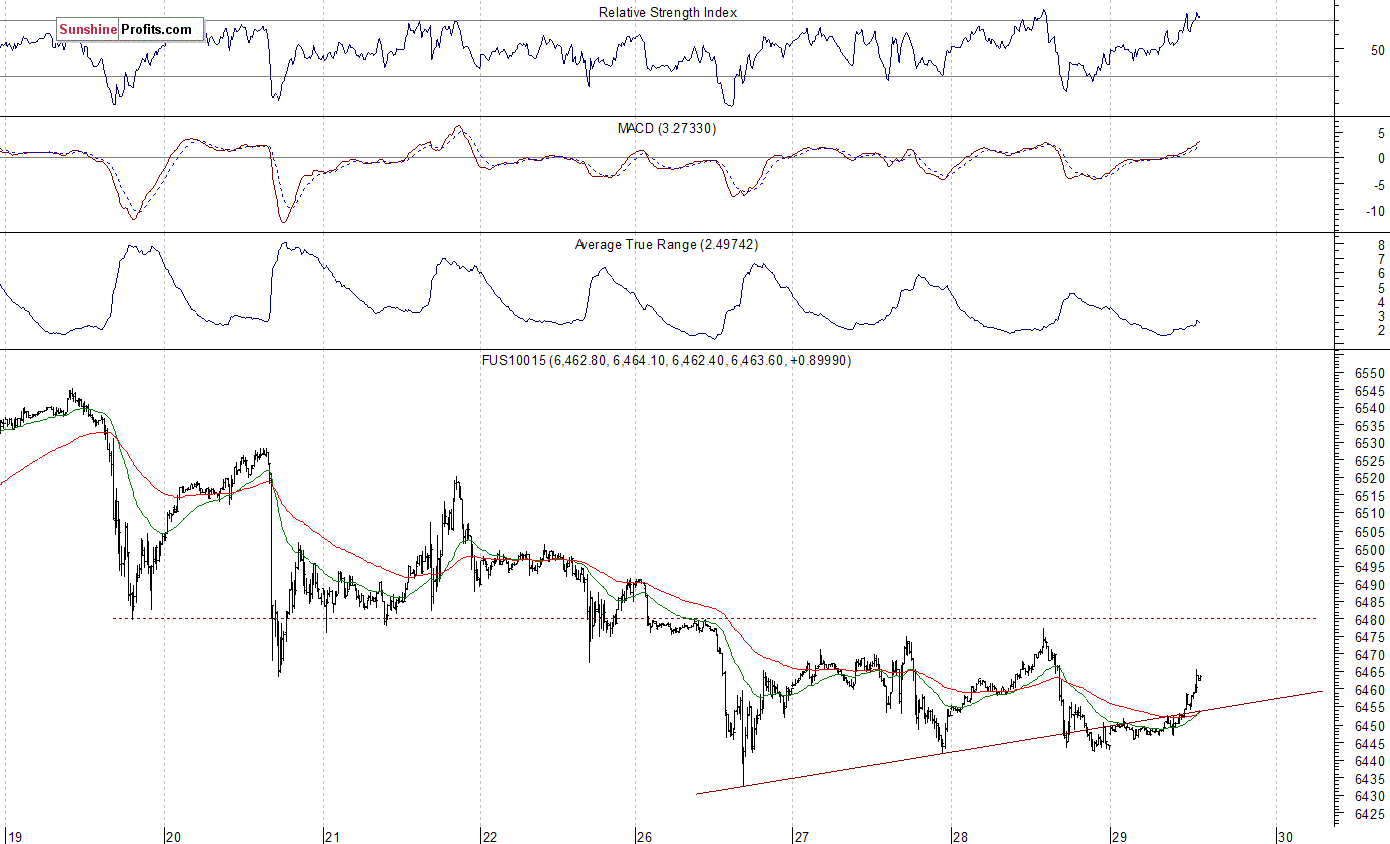Click the ATR 2 axis label
This screenshot has width=1390, height=844.
(x=1381, y=330)
